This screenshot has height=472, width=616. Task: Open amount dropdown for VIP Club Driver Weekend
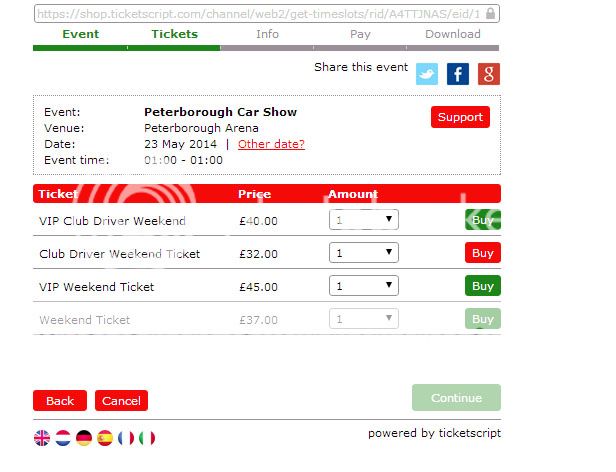click(364, 220)
